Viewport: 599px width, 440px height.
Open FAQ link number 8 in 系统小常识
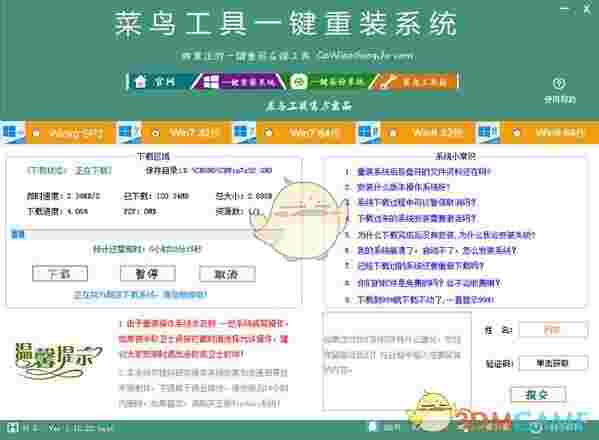coord(429,283)
